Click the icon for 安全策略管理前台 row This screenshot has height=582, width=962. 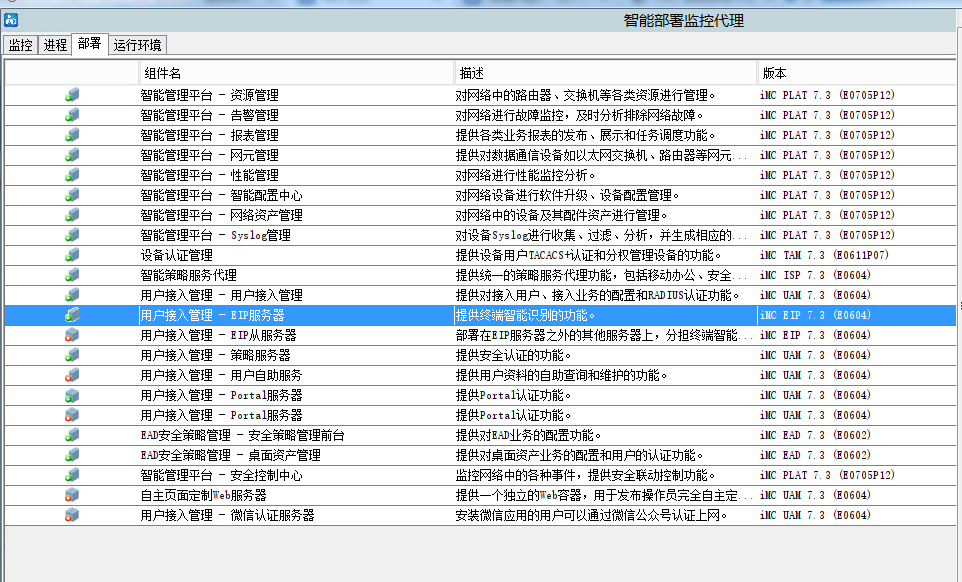(x=72, y=435)
